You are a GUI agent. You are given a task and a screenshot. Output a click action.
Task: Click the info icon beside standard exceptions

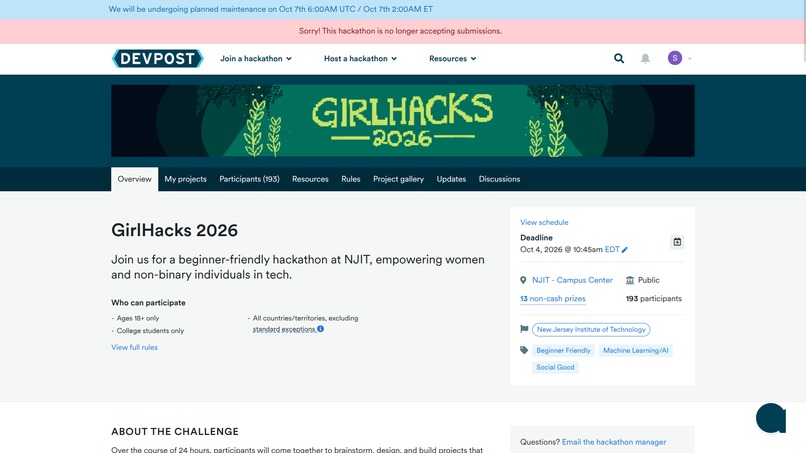pyautogui.click(x=320, y=329)
